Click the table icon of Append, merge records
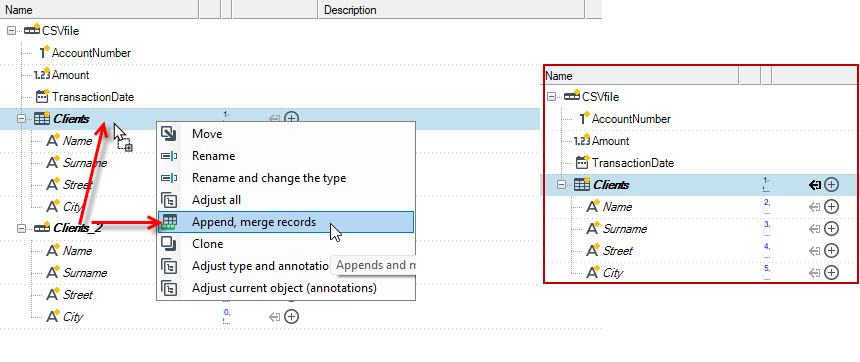This screenshot has height=362, width=860. coord(169,222)
